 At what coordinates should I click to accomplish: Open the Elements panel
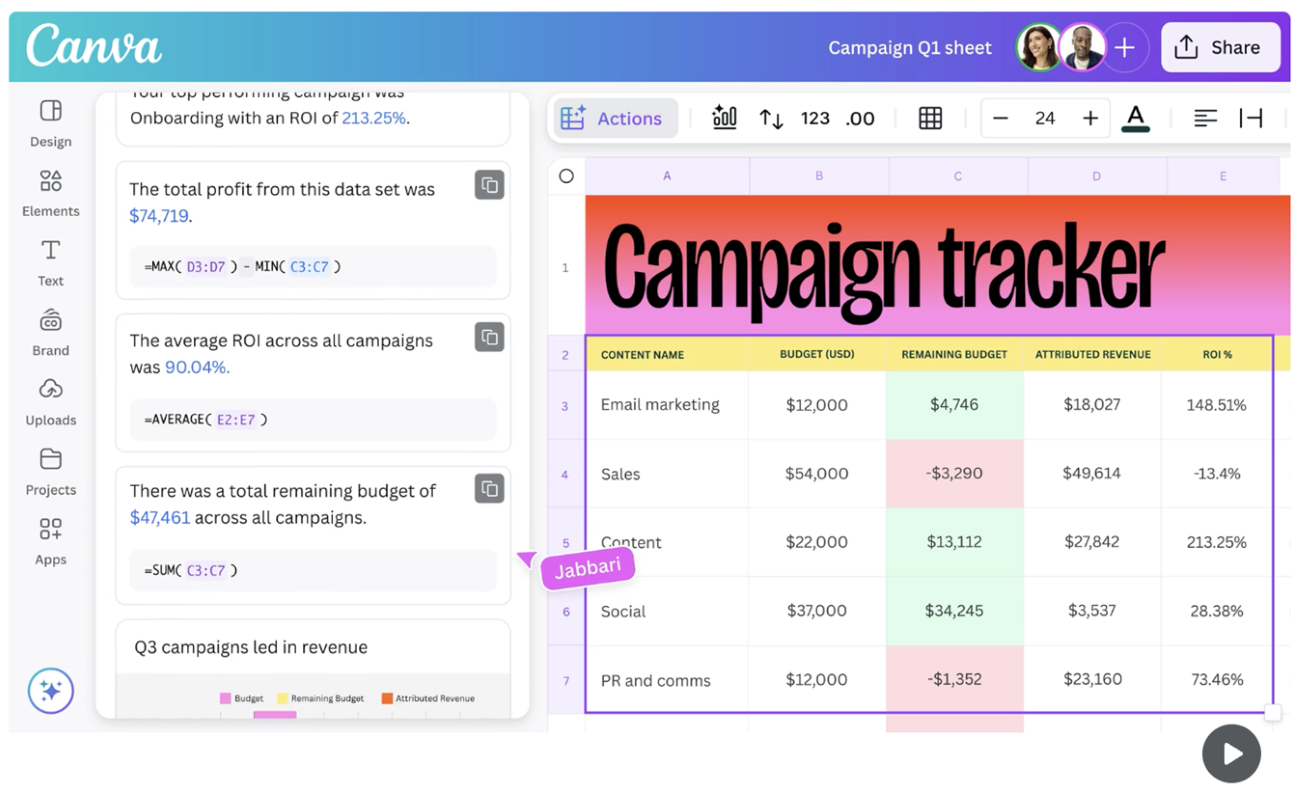[50, 193]
